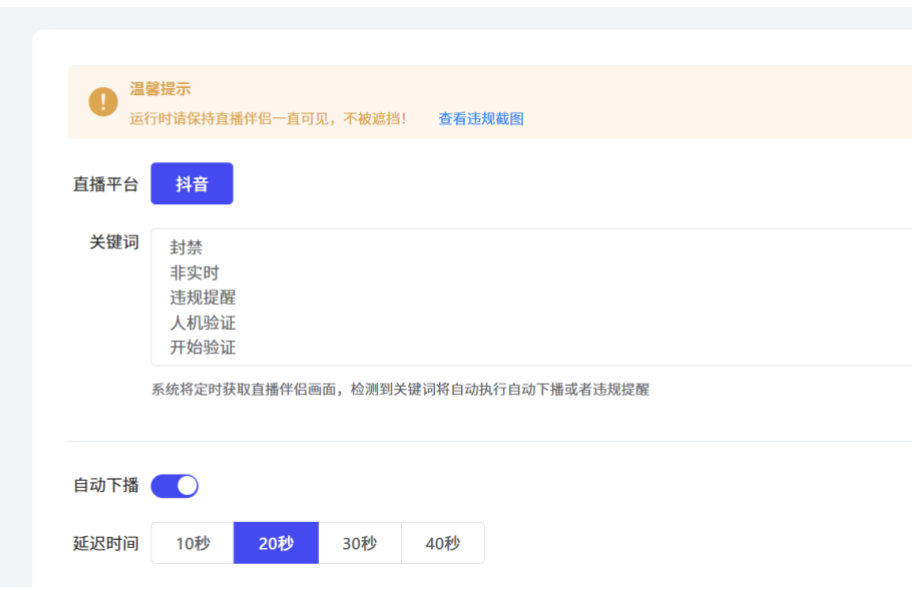Click the 延迟时间 label
This screenshot has height=590, width=912.
pos(106,543)
